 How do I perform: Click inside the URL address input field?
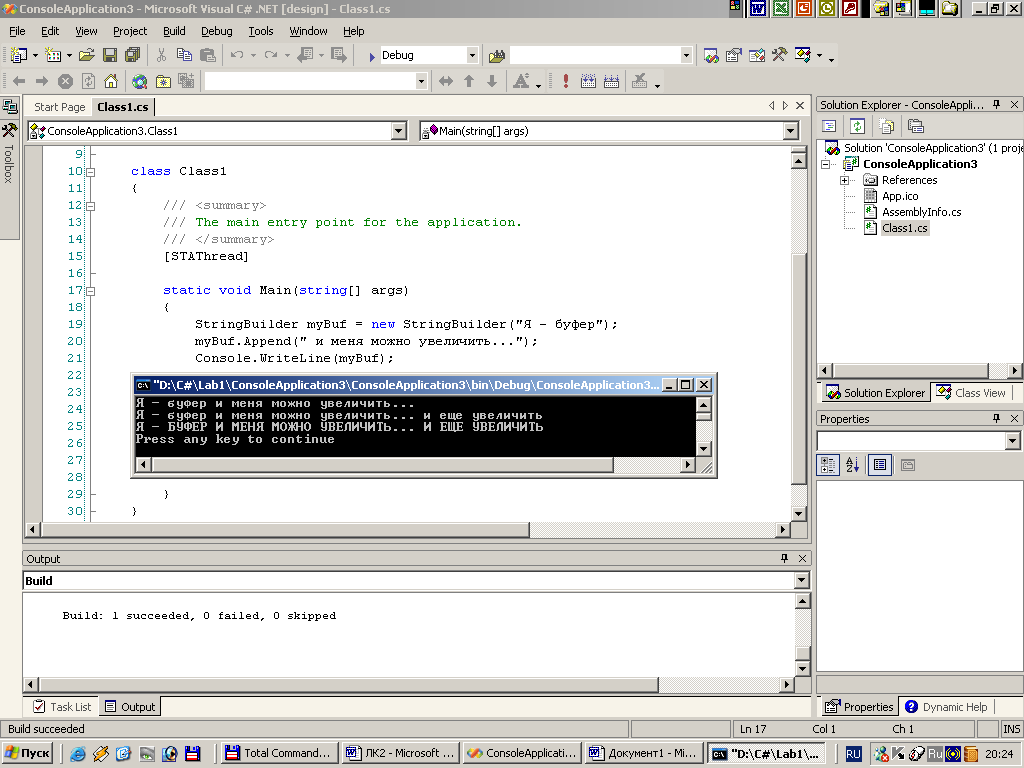pyautogui.click(x=310, y=81)
